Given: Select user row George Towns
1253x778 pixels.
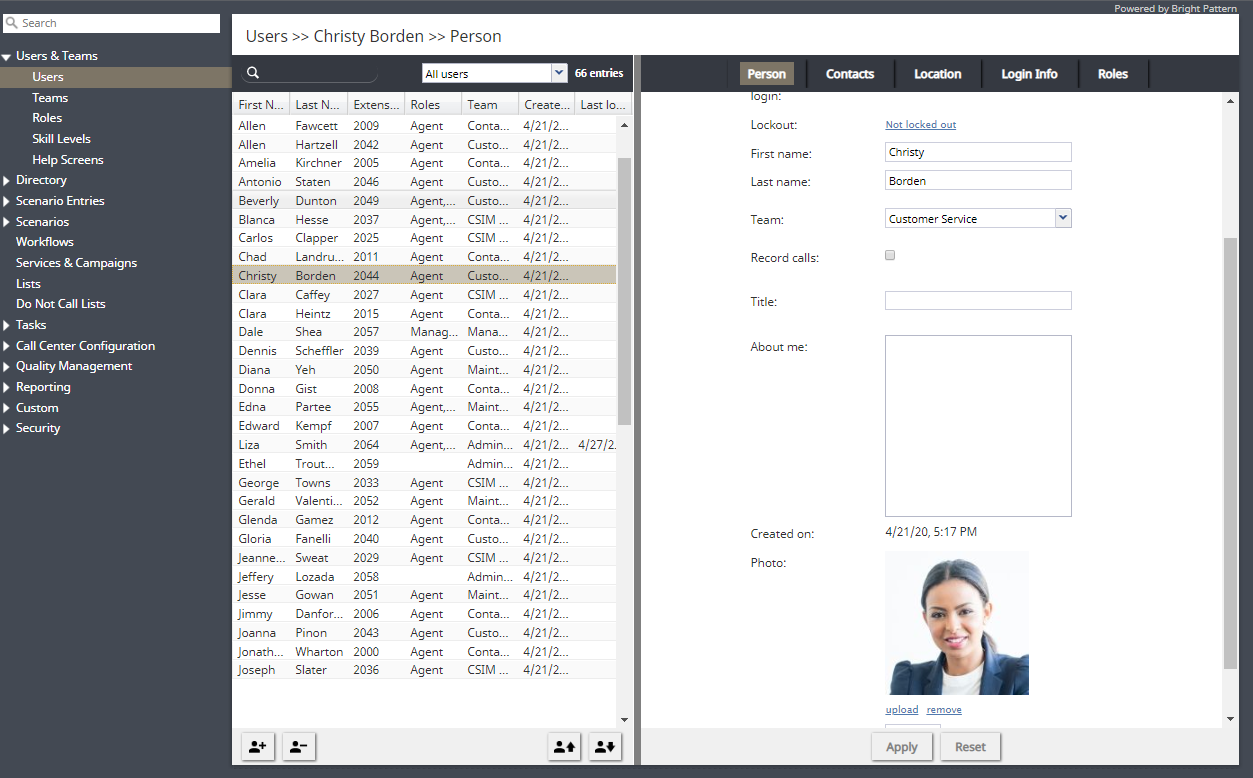Looking at the screenshot, I should 425,483.
